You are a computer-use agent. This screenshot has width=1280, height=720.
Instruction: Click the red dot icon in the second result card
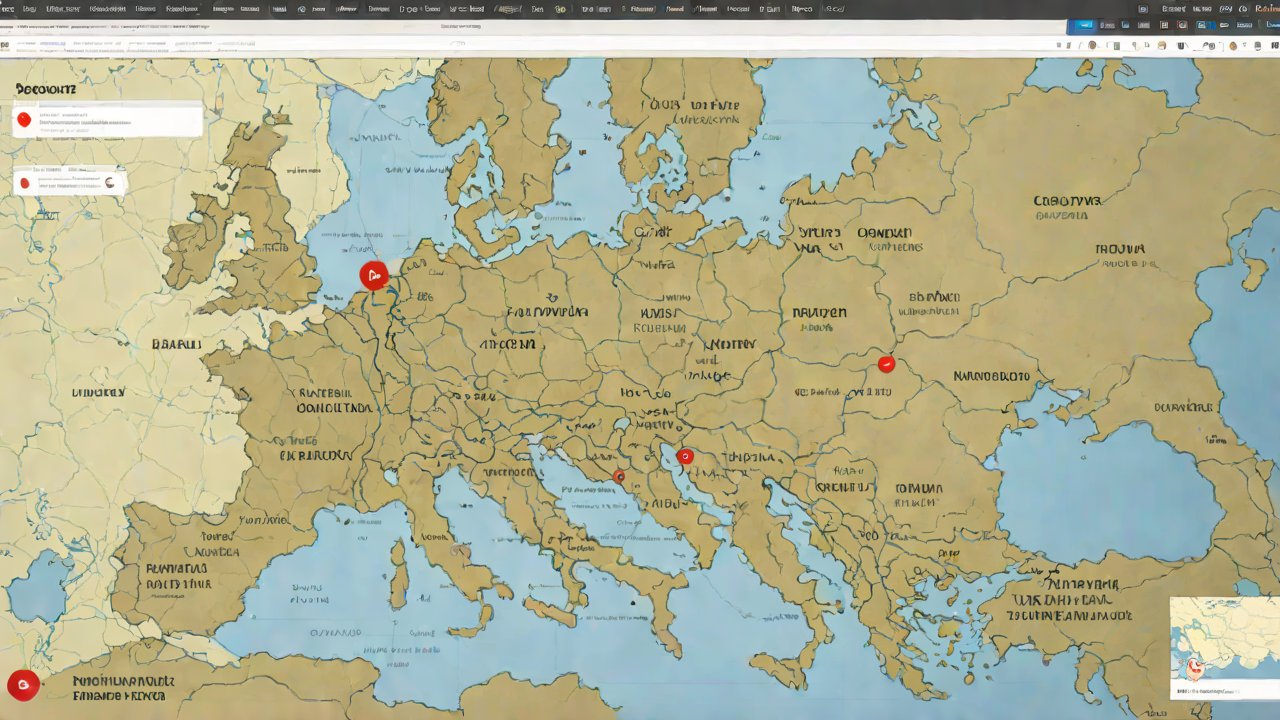click(25, 184)
